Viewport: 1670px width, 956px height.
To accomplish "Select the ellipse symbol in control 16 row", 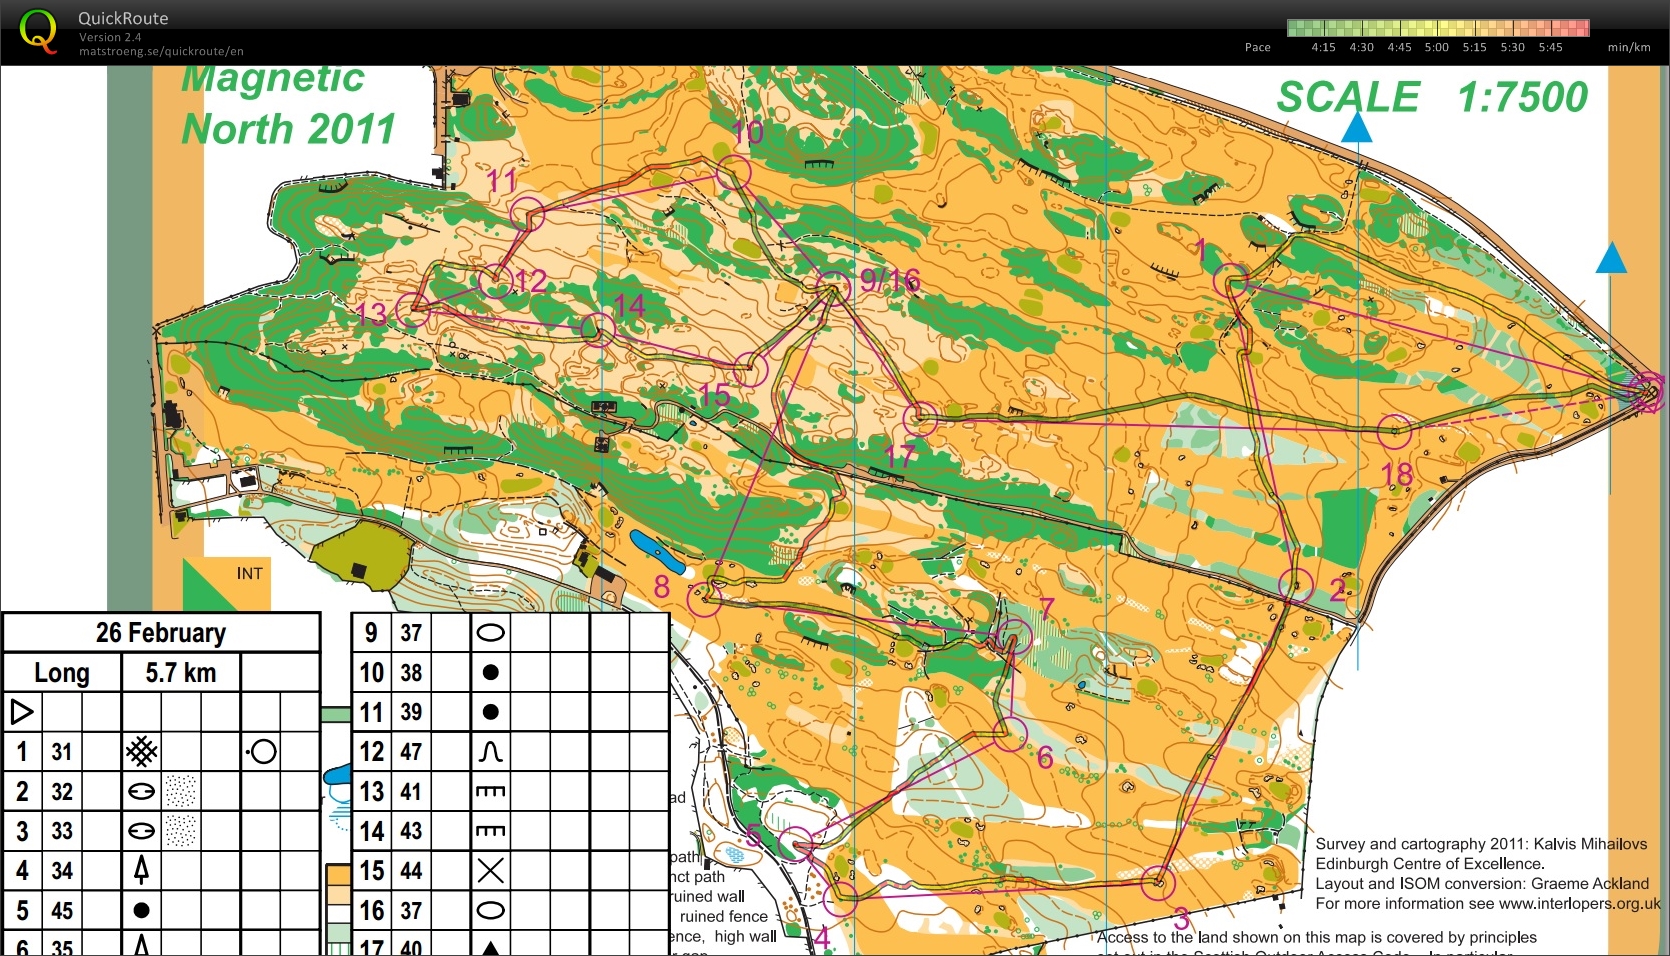I will pos(490,910).
